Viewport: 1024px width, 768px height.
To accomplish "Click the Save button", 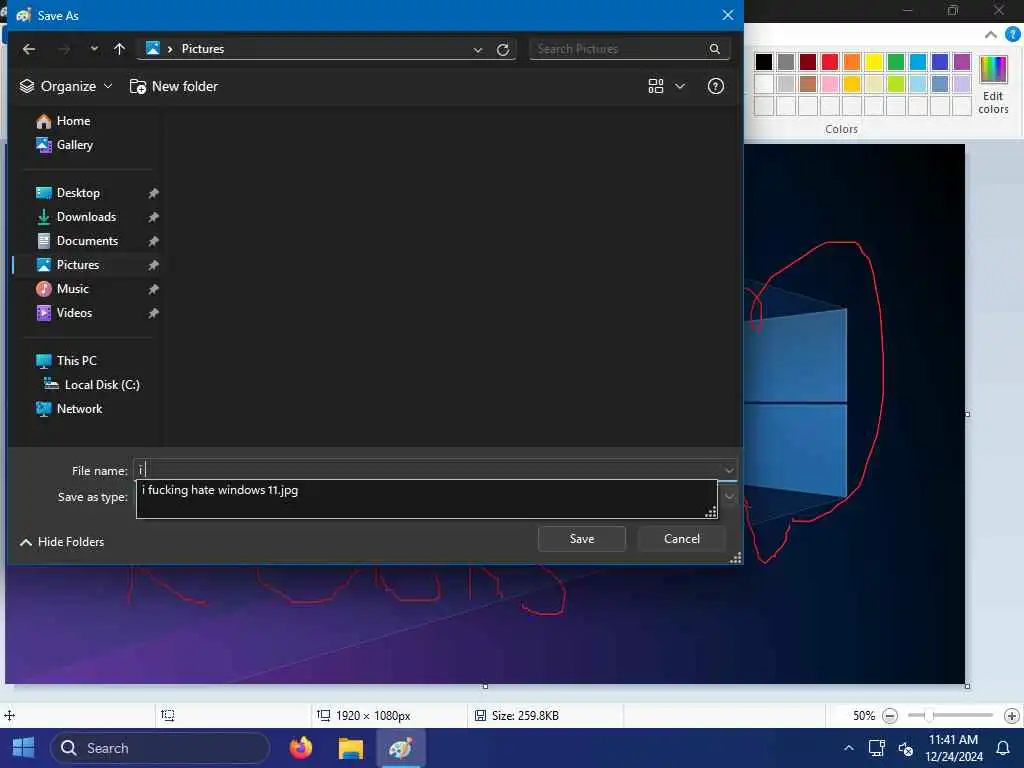I will 582,539.
